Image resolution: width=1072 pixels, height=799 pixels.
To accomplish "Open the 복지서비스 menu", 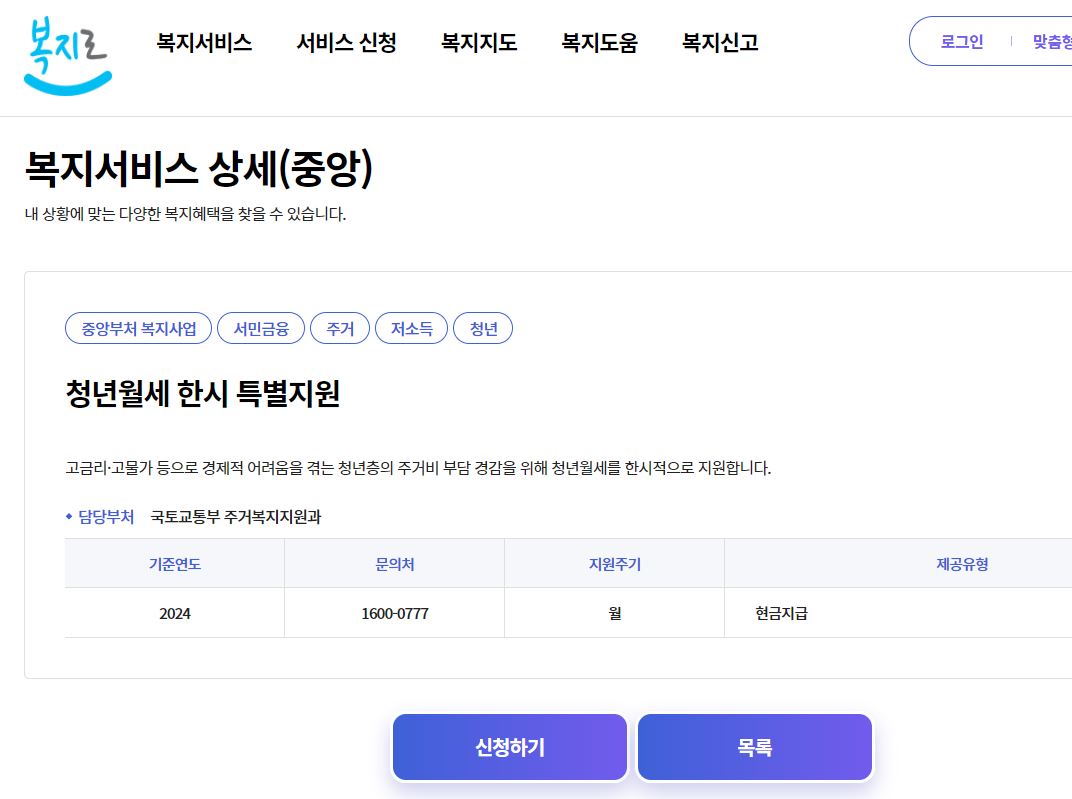I will click(x=204, y=43).
